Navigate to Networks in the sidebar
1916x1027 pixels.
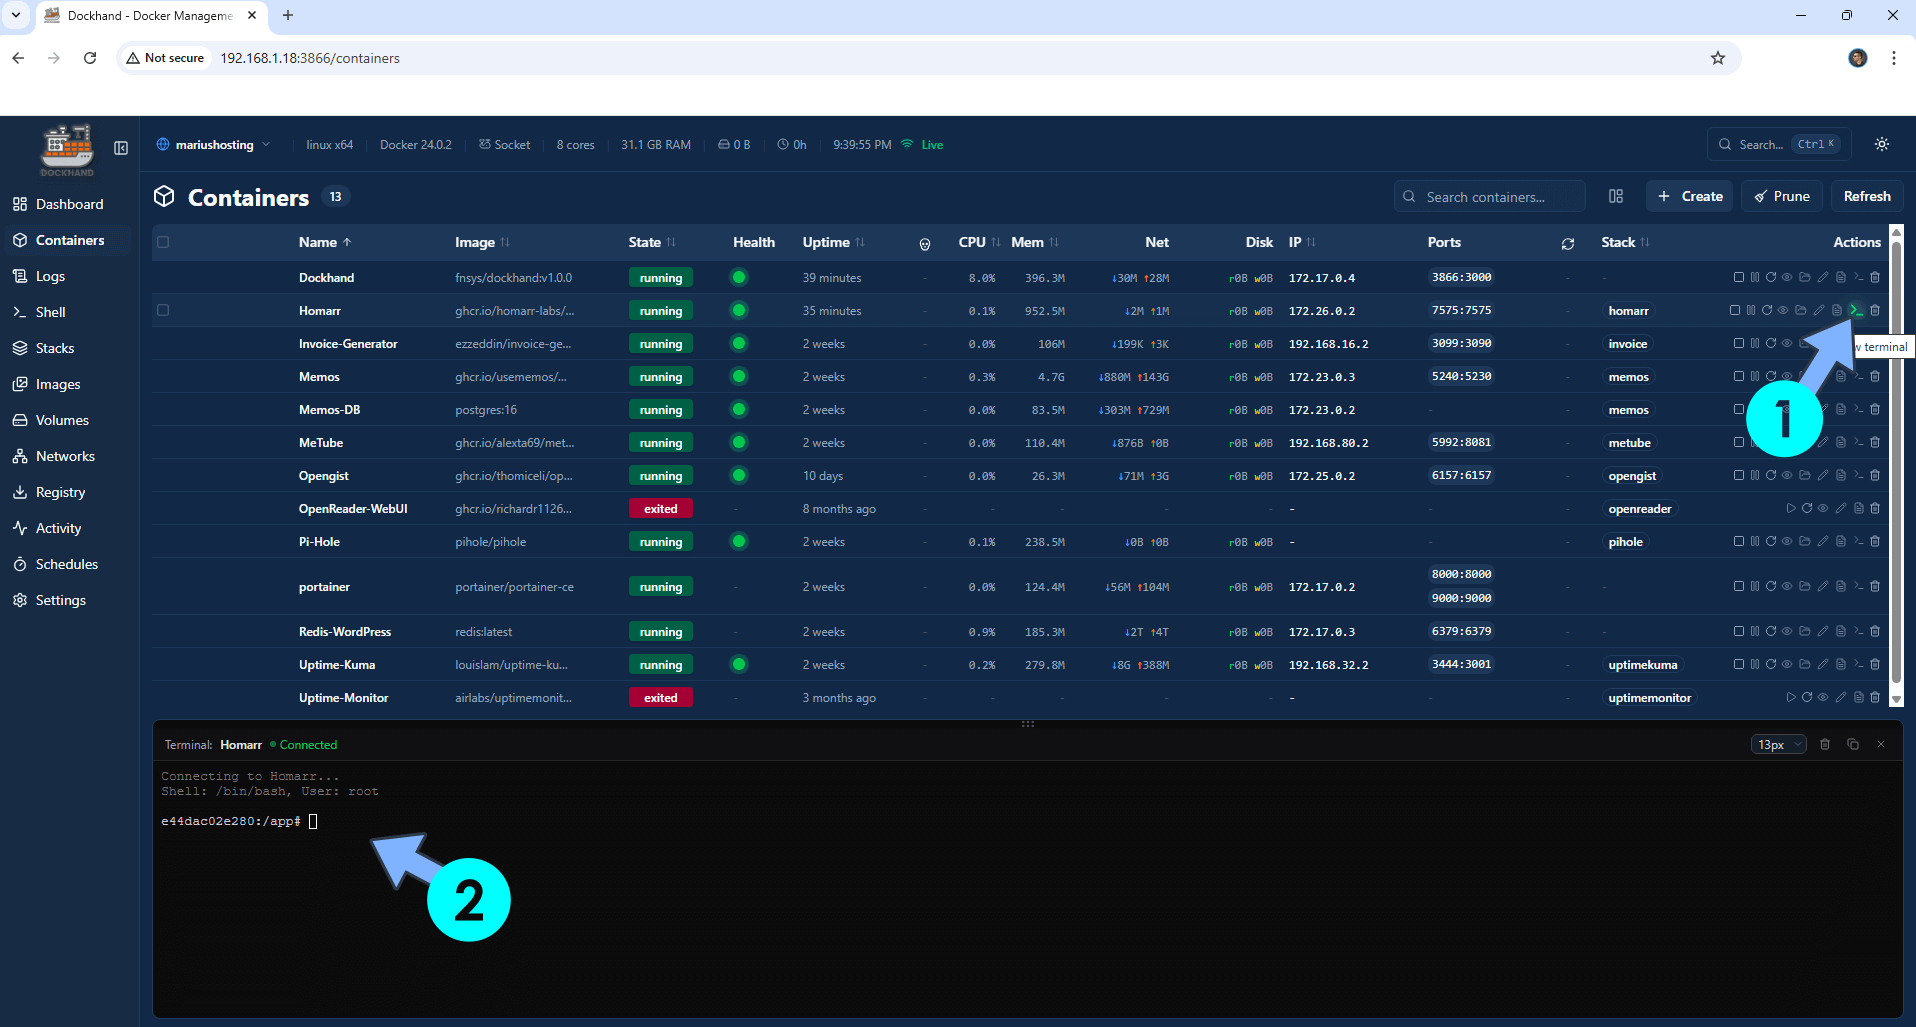(65, 455)
